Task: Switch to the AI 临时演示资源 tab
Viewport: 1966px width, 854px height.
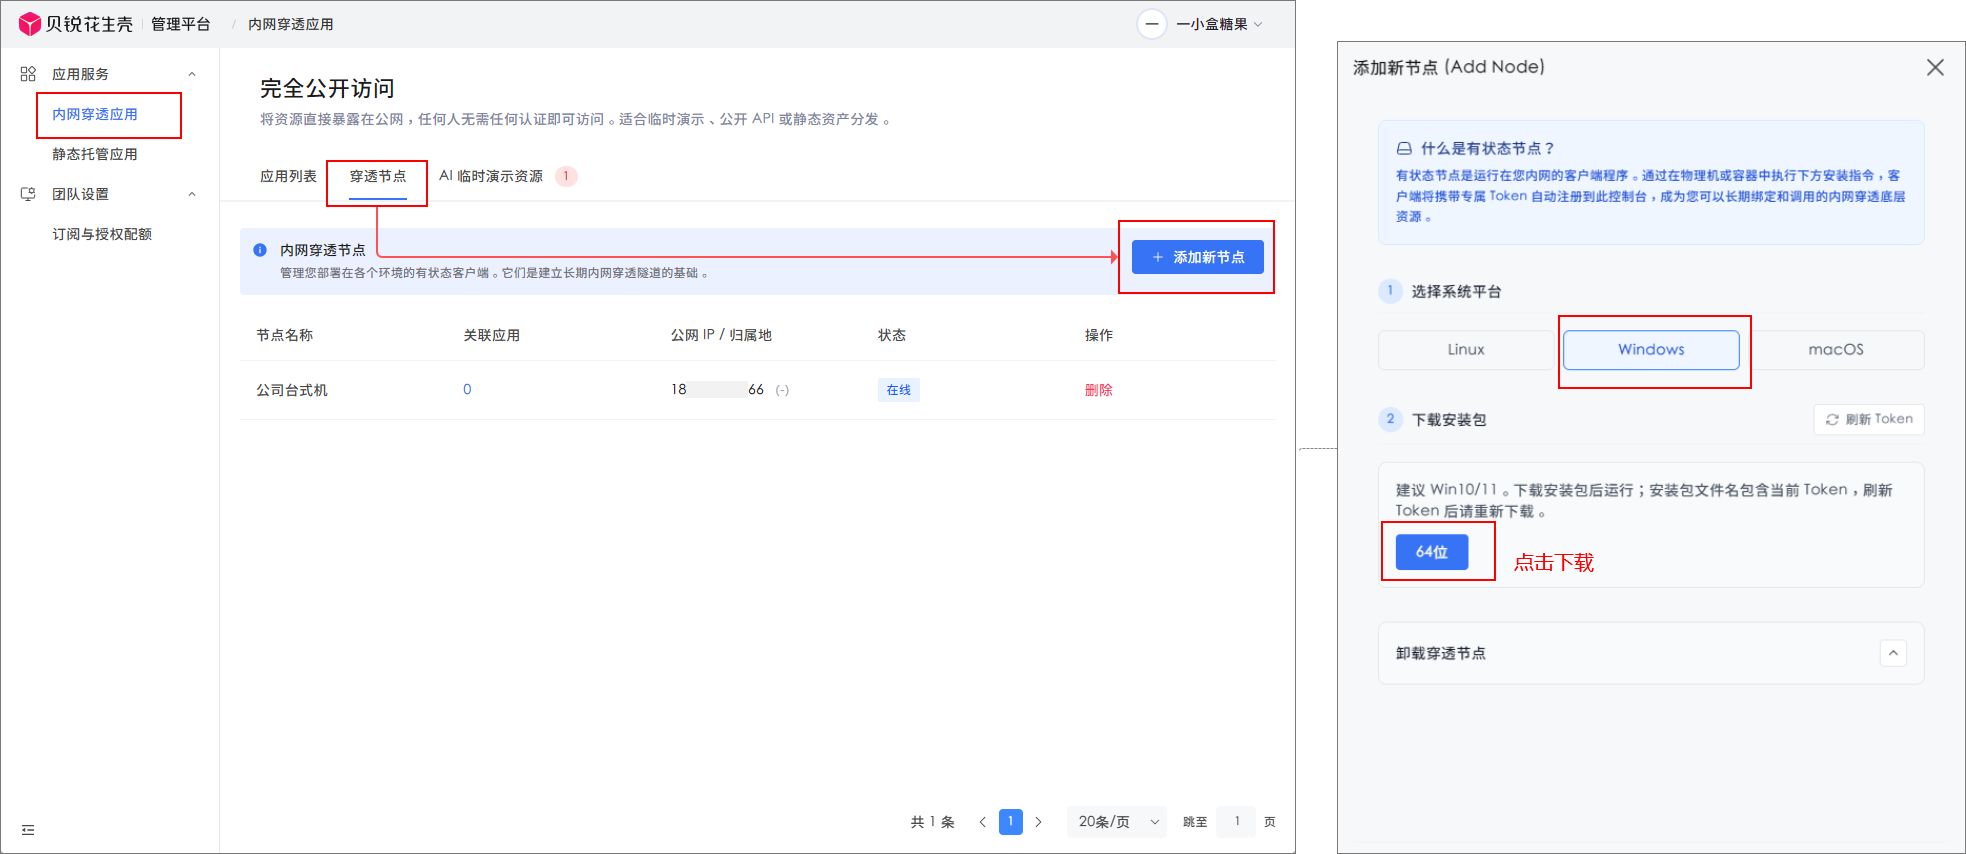Action: (491, 176)
